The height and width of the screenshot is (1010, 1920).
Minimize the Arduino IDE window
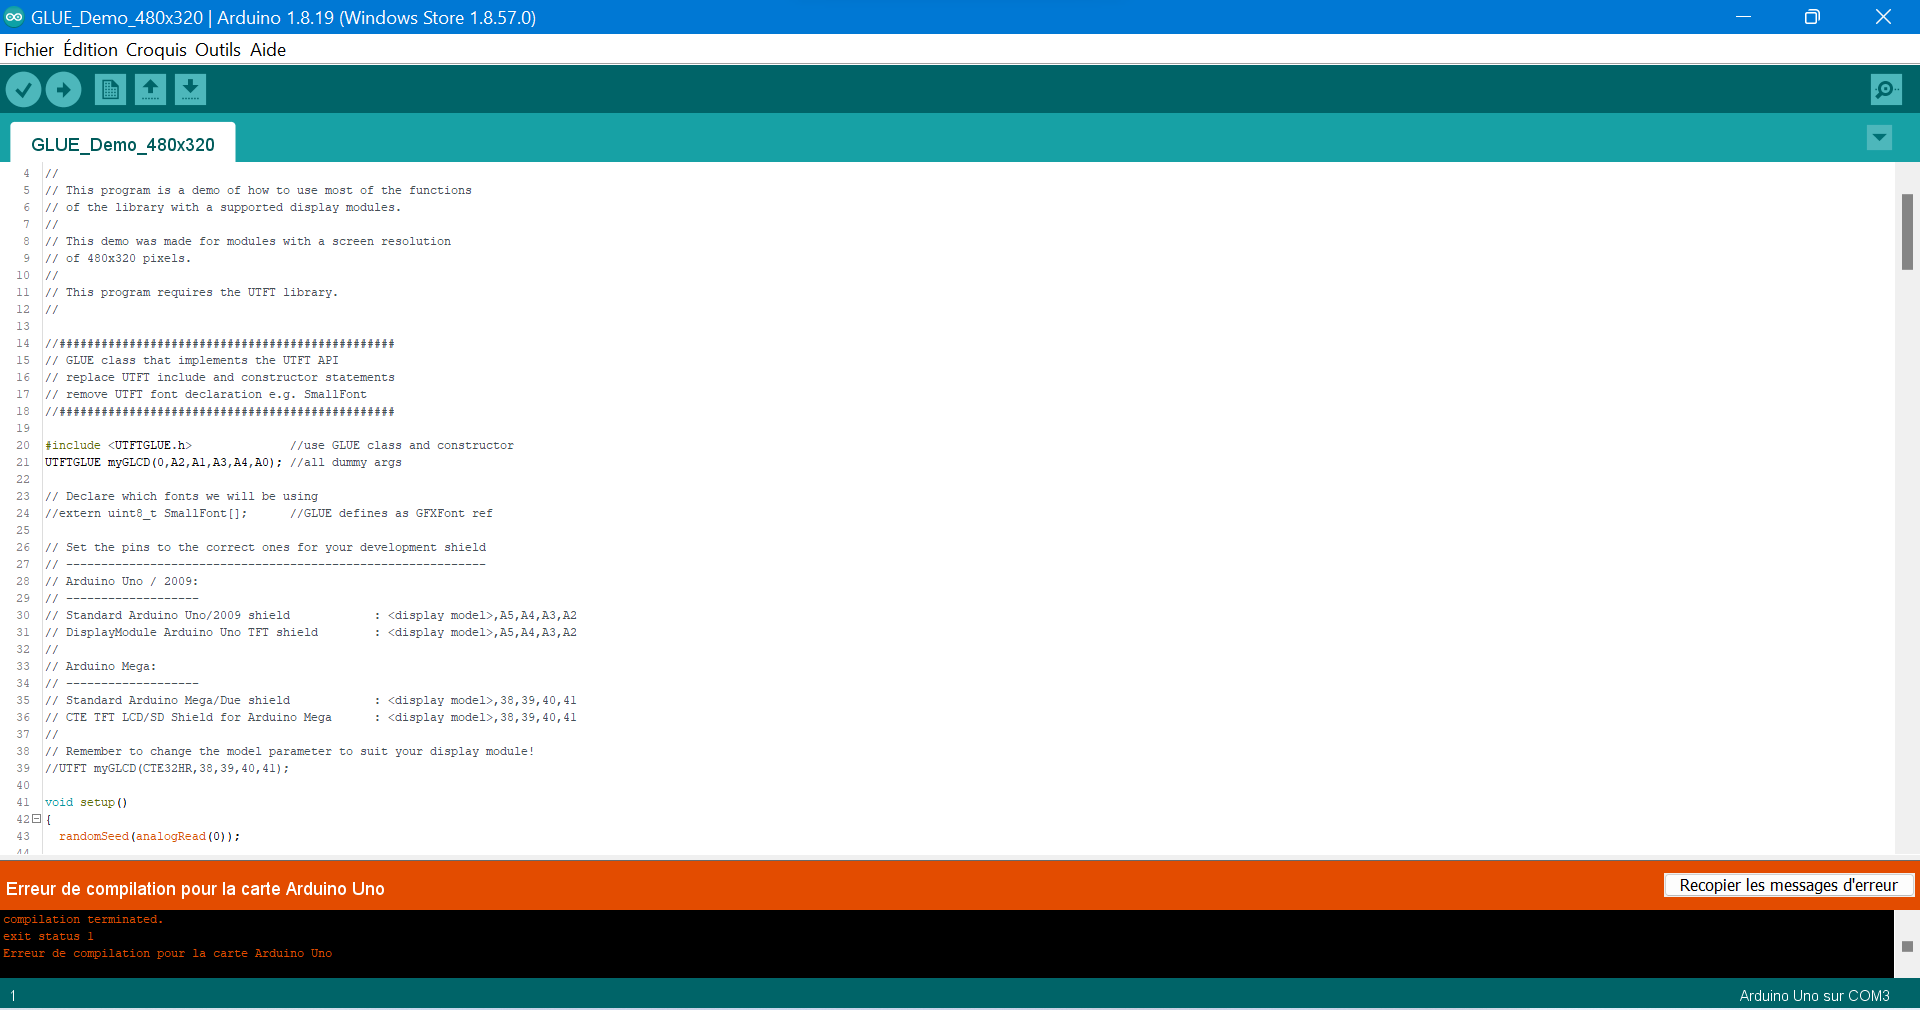[1743, 17]
